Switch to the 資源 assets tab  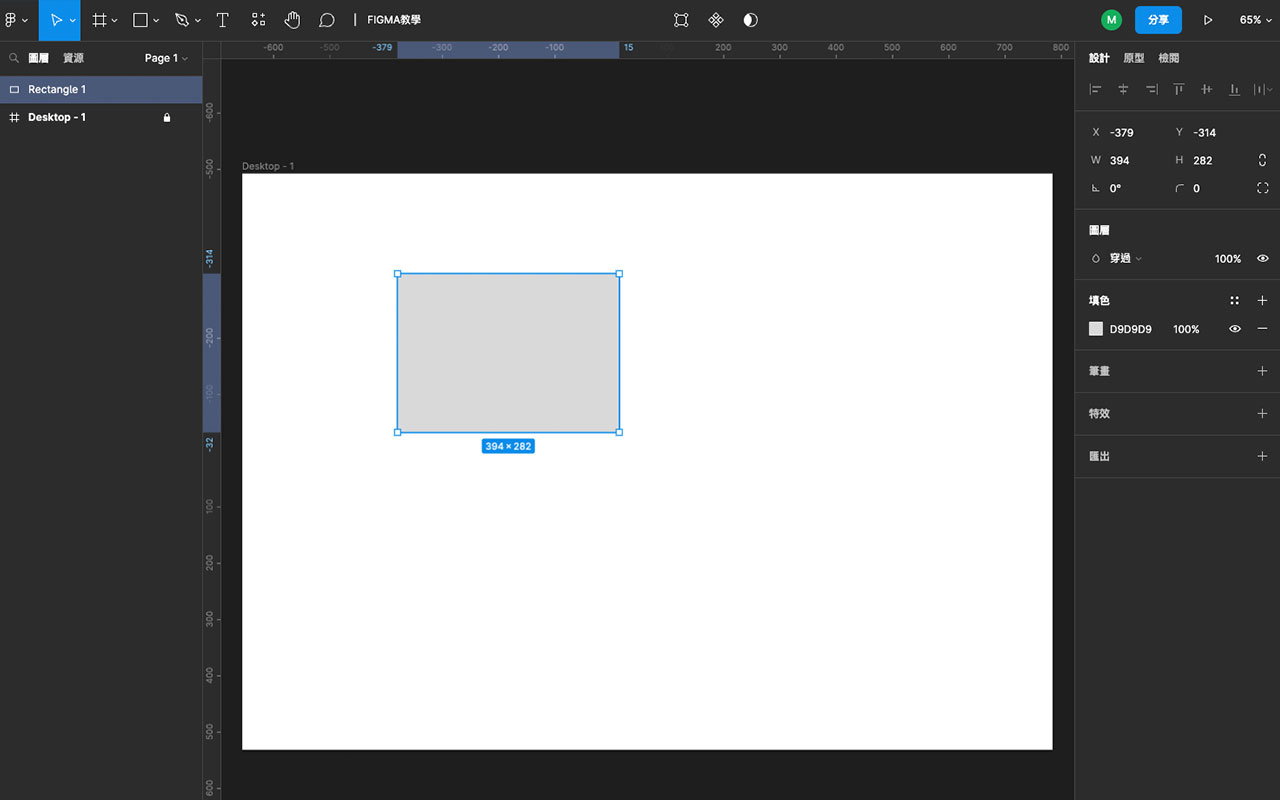click(x=73, y=58)
